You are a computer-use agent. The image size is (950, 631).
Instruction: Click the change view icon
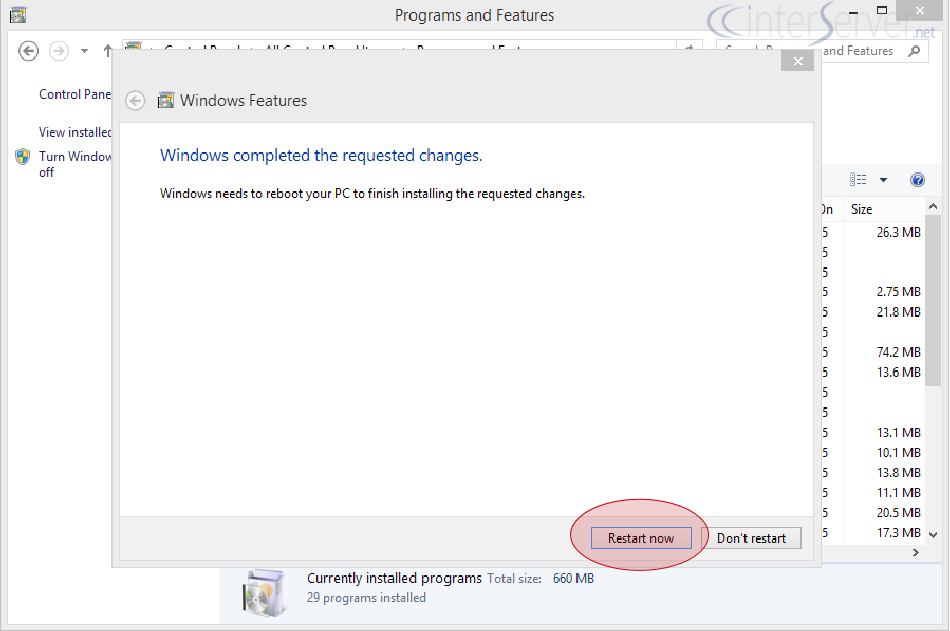click(857, 179)
